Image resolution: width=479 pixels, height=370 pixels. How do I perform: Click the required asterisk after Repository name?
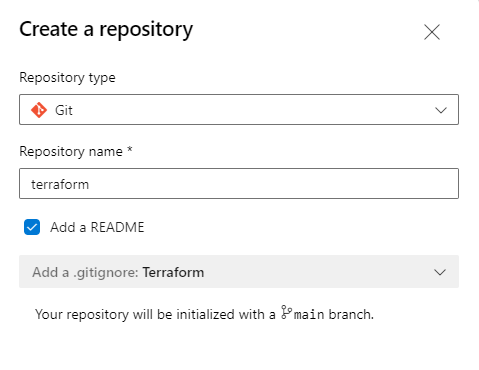tap(130, 149)
